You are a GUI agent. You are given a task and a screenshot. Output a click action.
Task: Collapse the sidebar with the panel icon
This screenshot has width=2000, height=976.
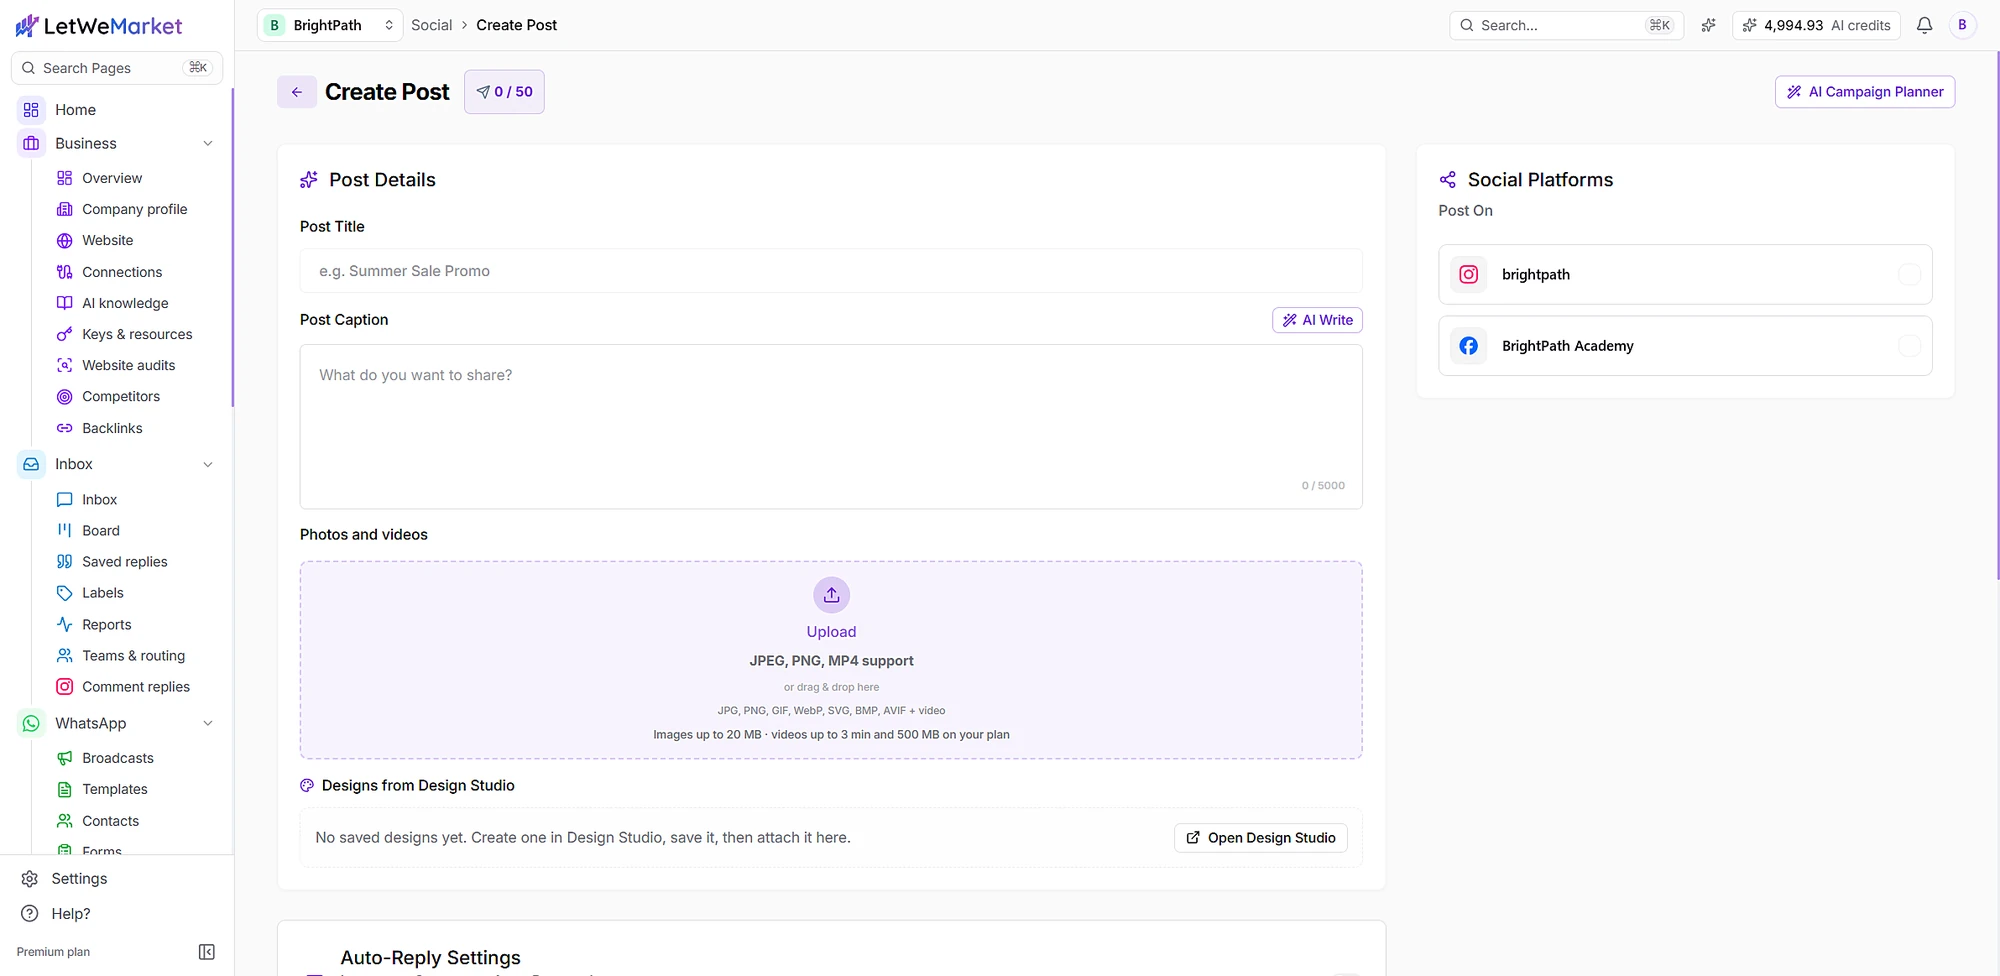[207, 952]
